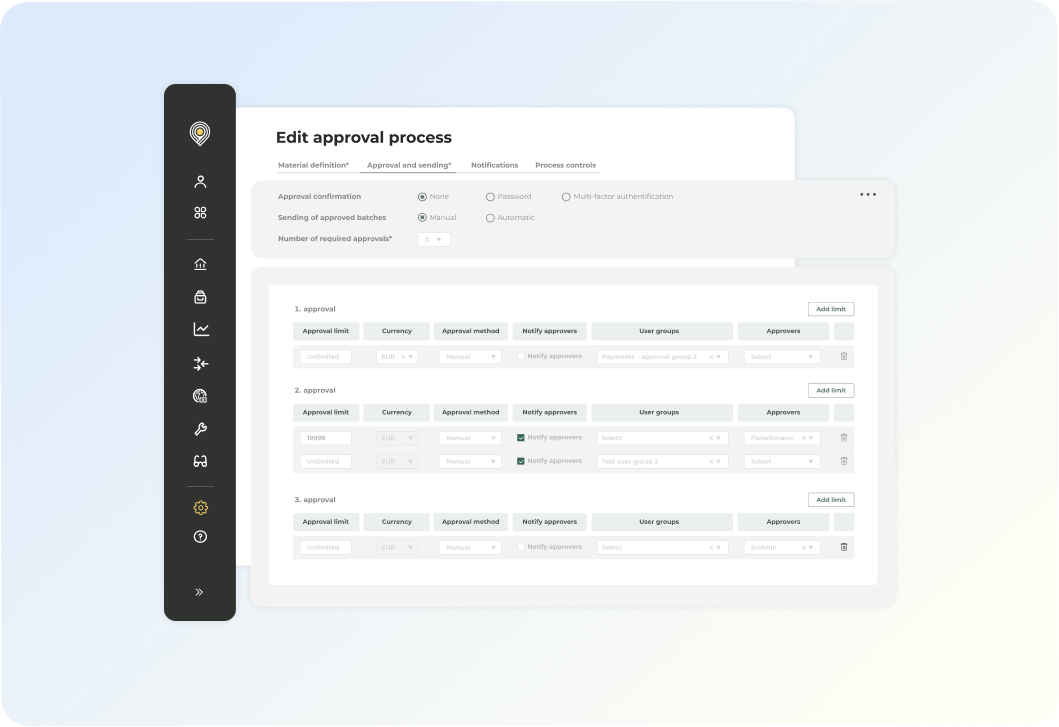
Task: Open the help question mark icon
Action: pos(200,537)
